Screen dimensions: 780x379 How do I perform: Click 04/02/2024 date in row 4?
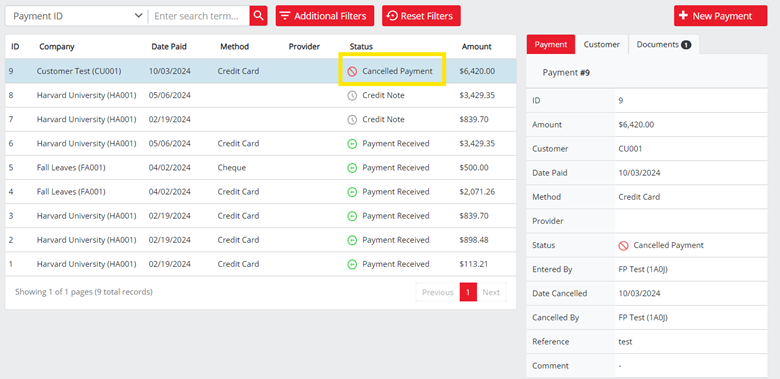tap(170, 192)
